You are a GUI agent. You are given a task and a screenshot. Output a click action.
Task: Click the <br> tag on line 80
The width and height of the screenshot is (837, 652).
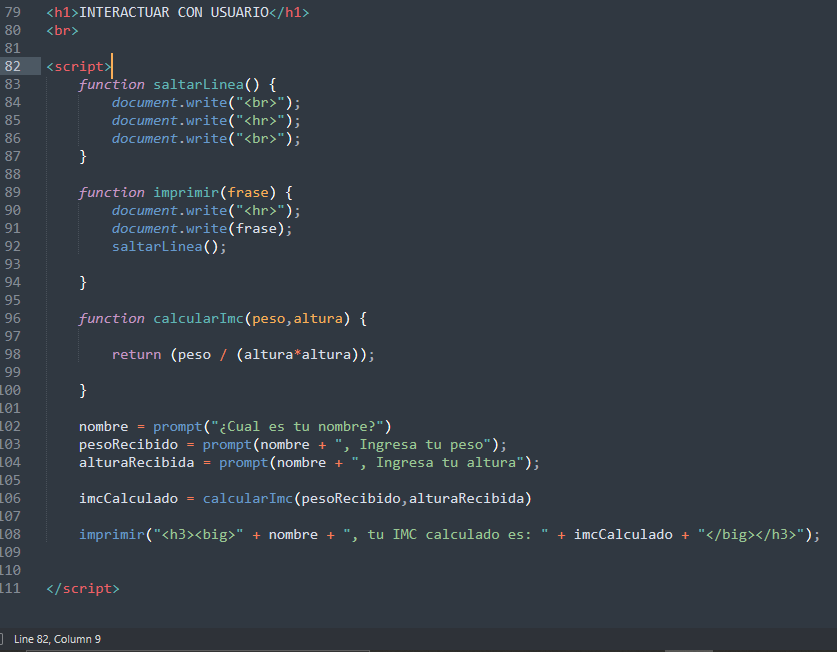(x=62, y=30)
